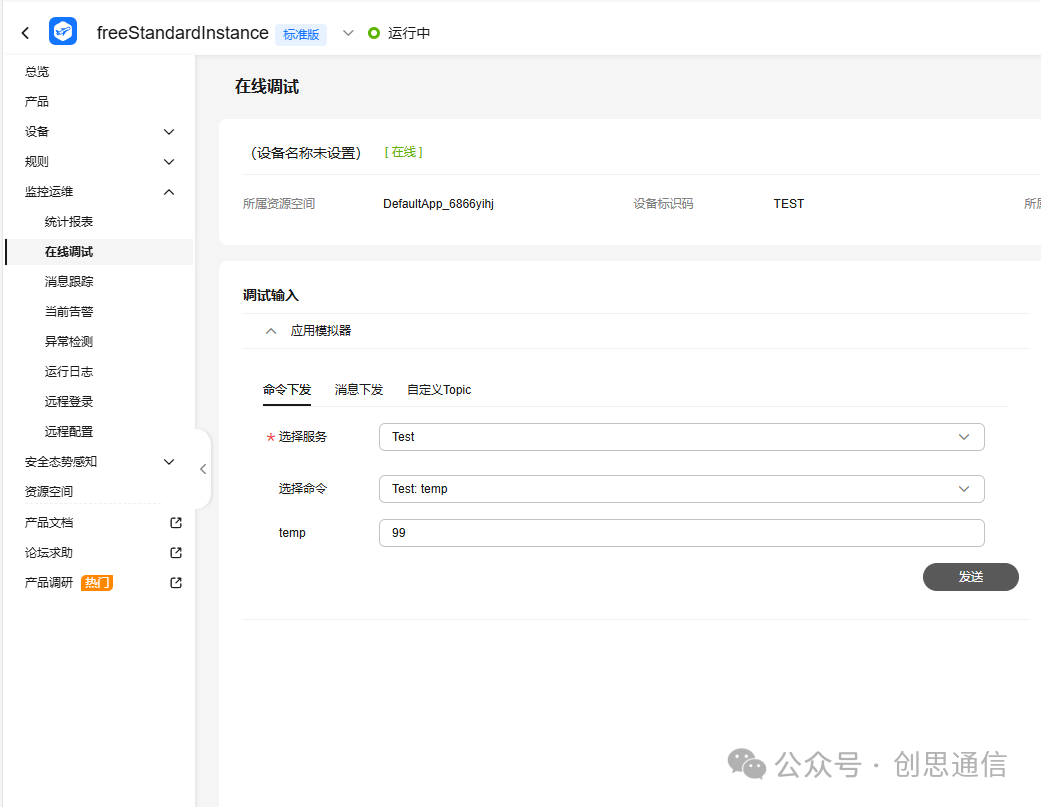Open the 论坛求助 link
The width and height of the screenshot is (1041, 807).
tap(49, 553)
